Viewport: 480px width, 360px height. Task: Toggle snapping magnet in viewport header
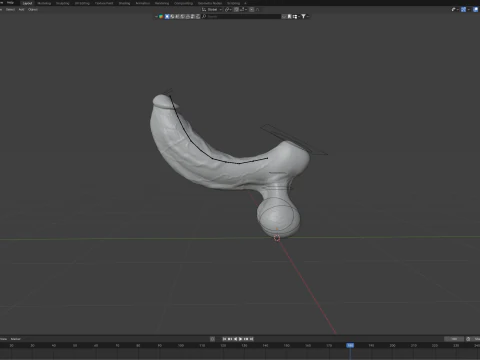236,9
